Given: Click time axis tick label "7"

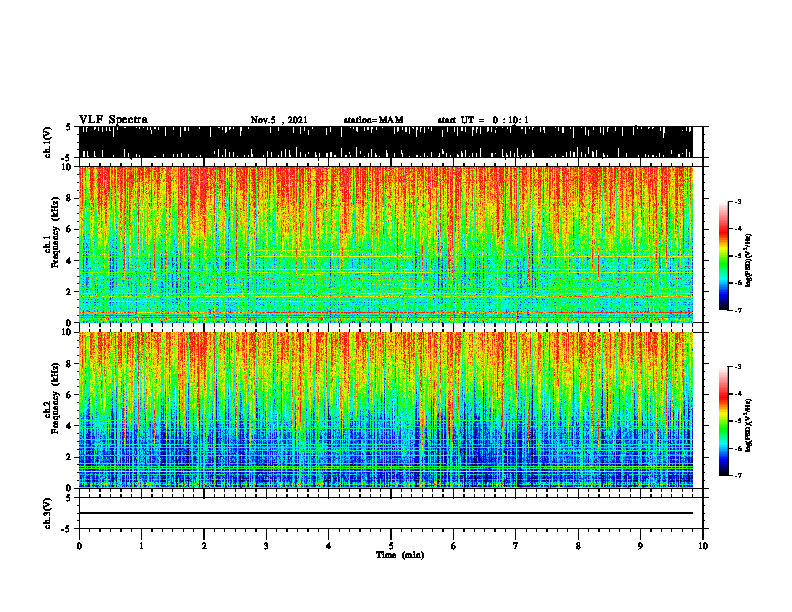Looking at the screenshot, I should coord(516,546).
